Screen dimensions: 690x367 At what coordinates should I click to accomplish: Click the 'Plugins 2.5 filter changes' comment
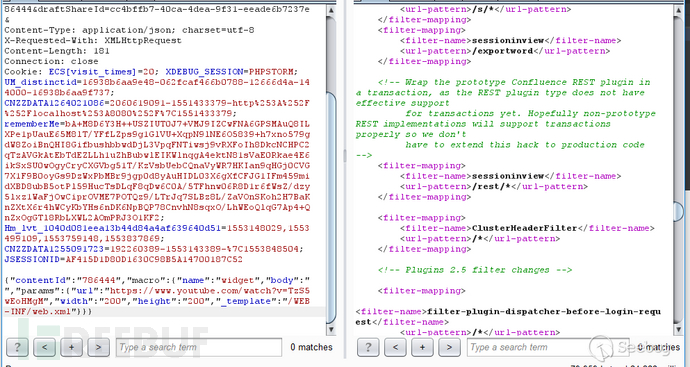(474, 270)
